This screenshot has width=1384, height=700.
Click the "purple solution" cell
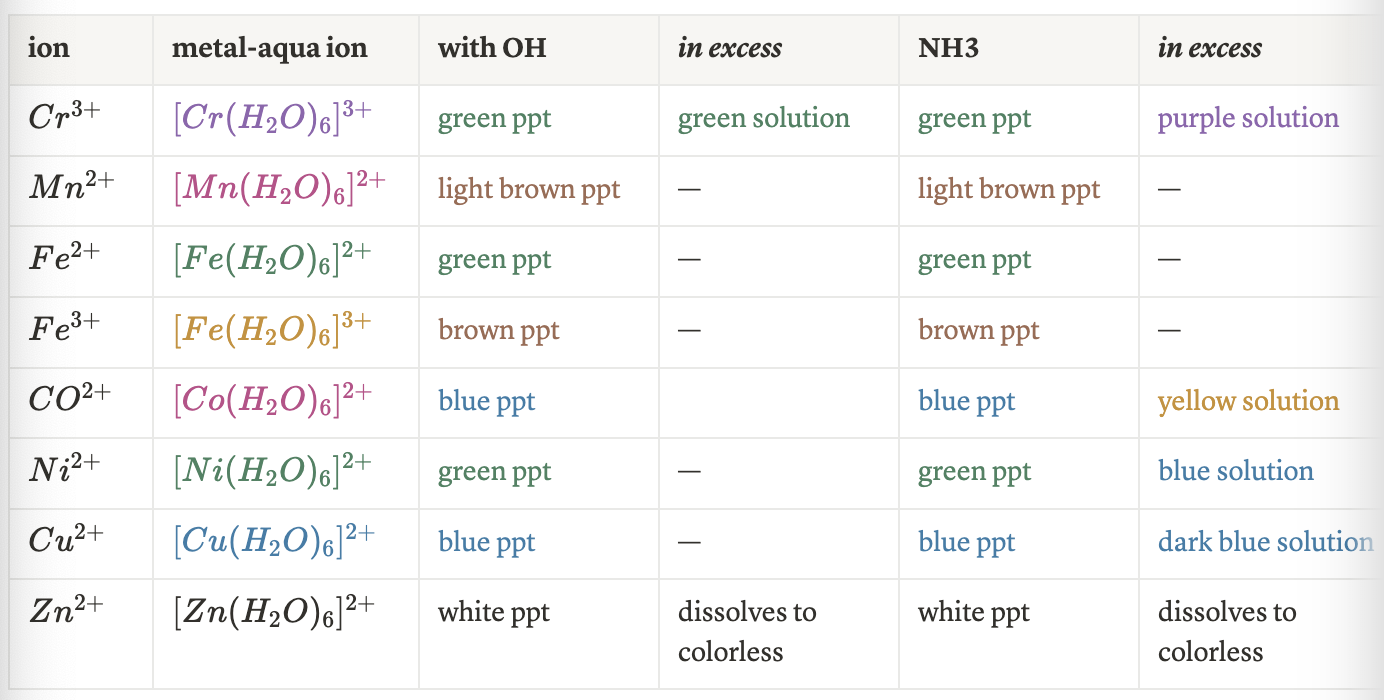[1248, 118]
